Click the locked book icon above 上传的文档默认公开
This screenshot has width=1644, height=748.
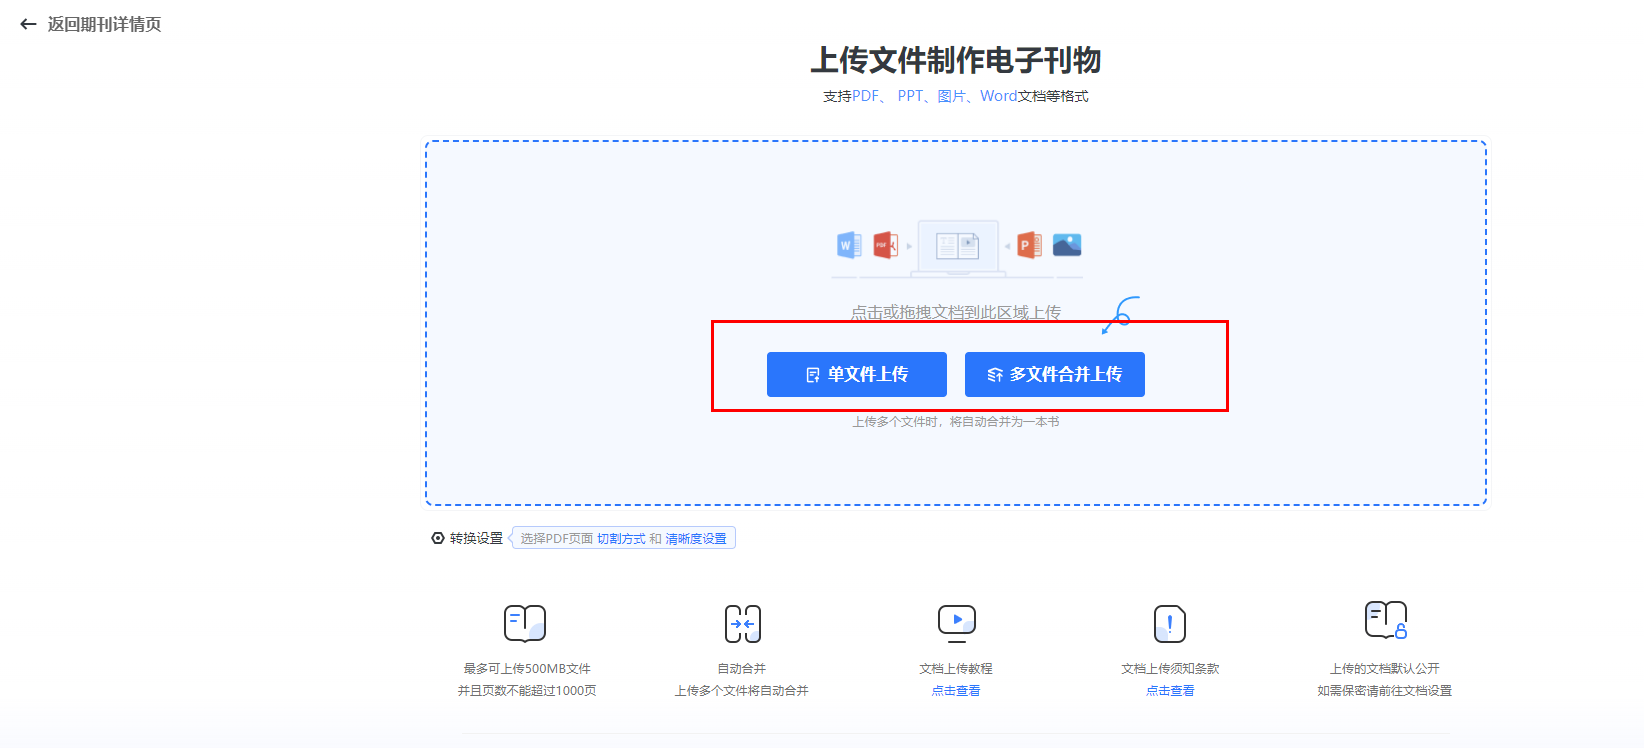pos(1385,620)
